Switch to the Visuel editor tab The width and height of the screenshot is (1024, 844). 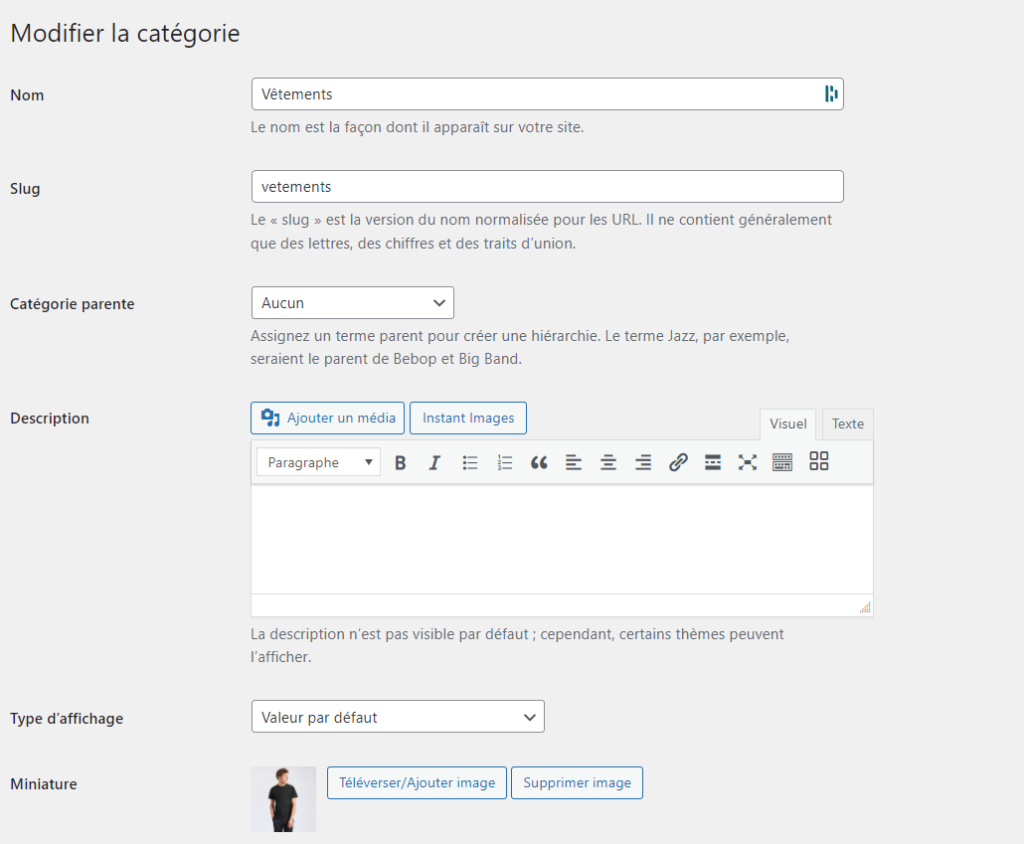(788, 424)
